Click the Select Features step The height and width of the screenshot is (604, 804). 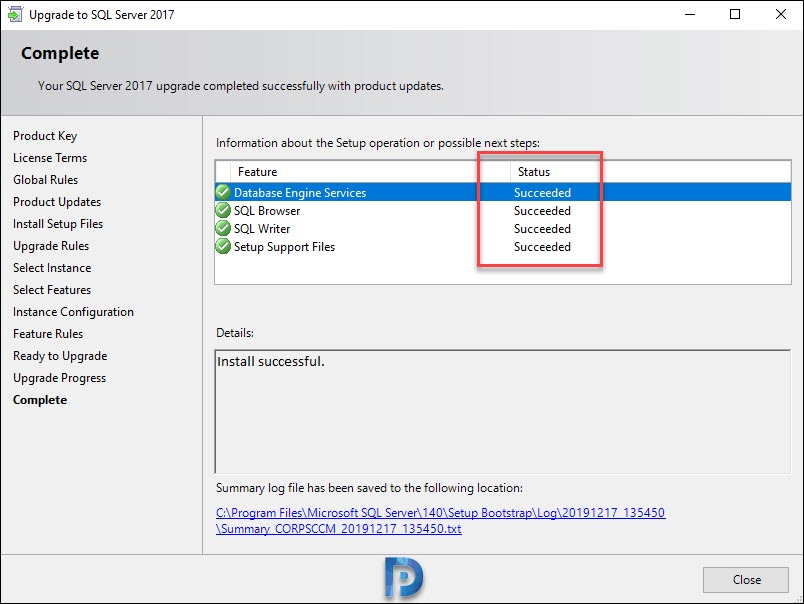[52, 290]
